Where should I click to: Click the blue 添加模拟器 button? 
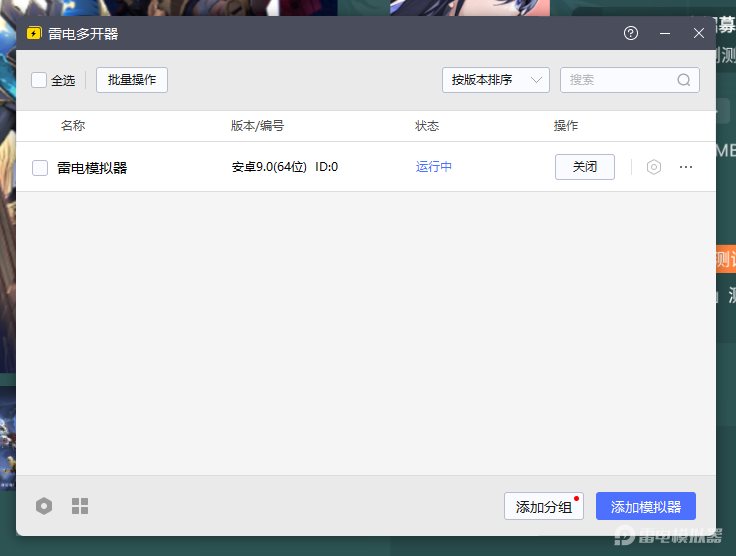click(646, 506)
